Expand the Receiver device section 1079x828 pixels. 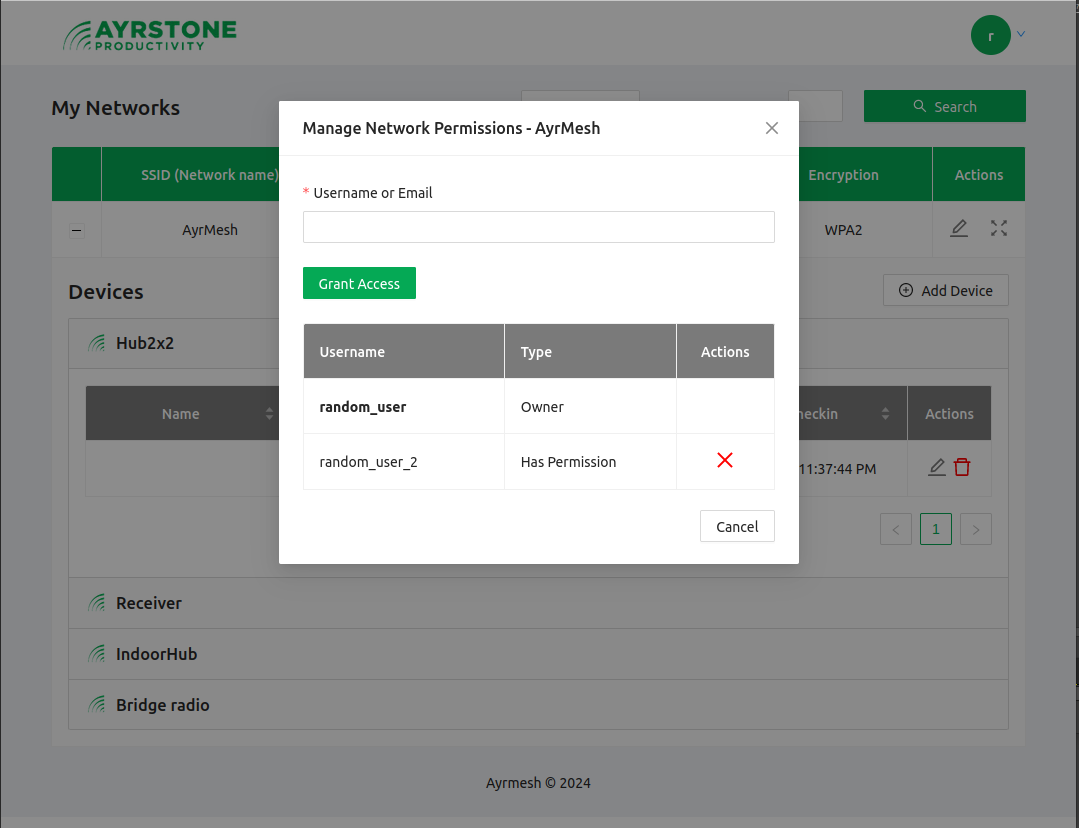click(x=538, y=603)
